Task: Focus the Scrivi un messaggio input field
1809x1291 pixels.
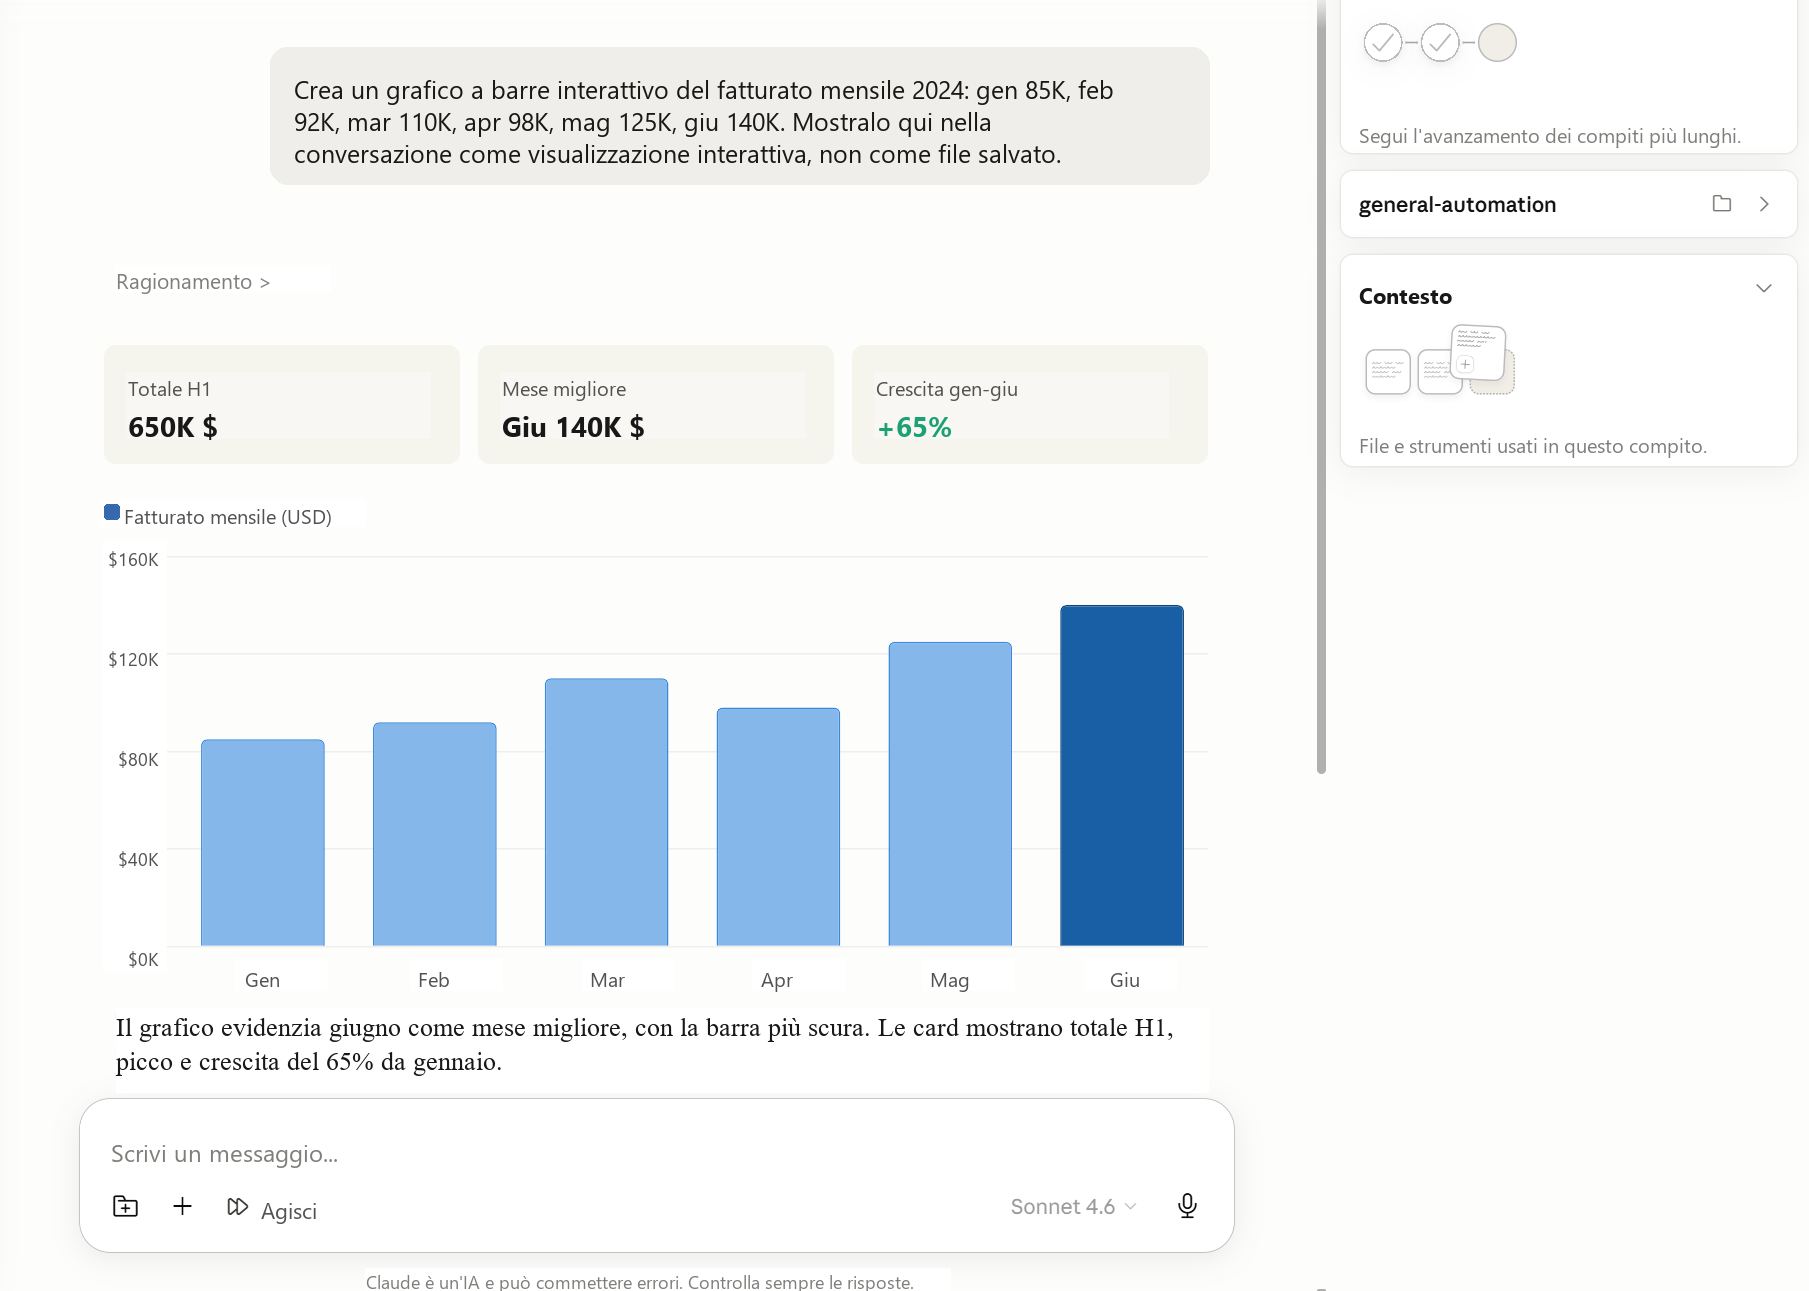Action: [656, 1154]
